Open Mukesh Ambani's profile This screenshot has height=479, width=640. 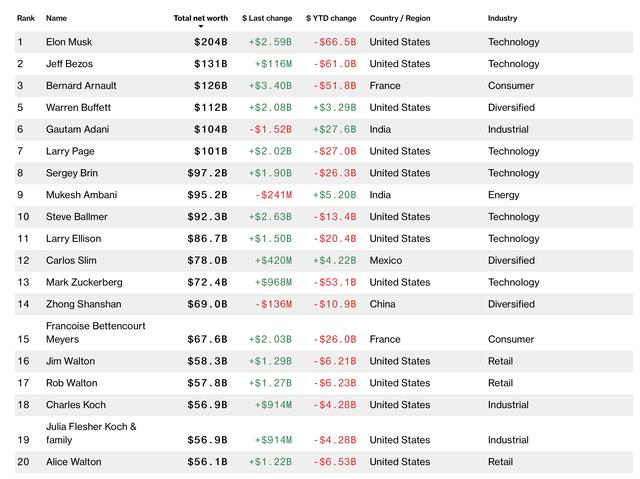79,195
